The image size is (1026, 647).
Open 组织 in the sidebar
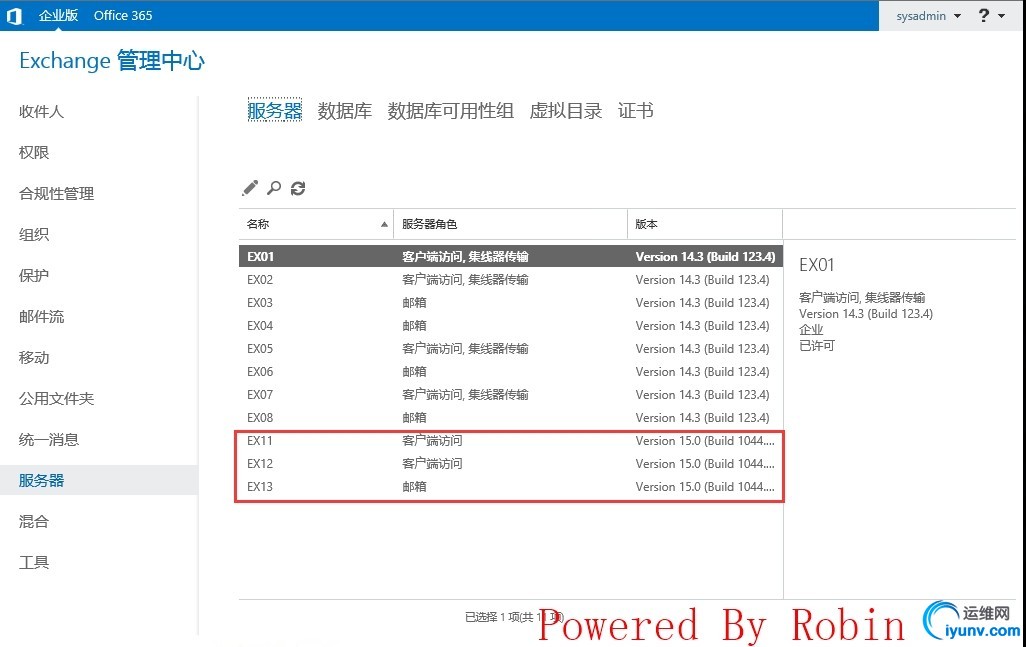coord(34,235)
